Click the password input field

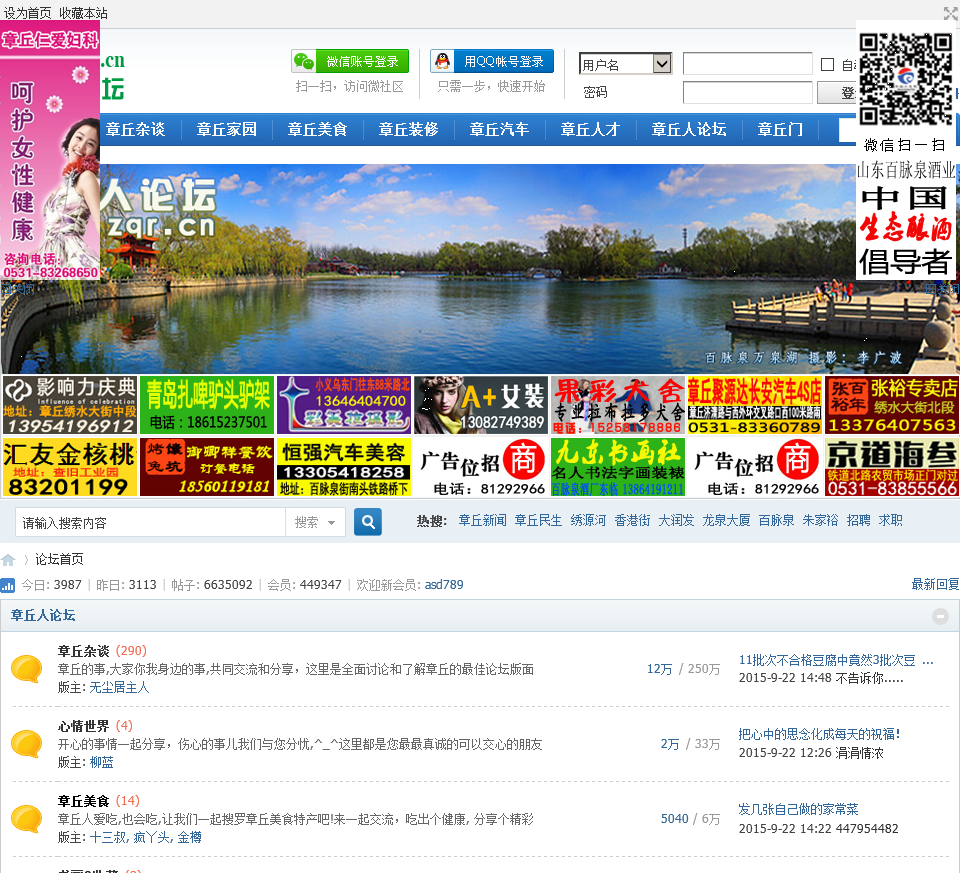[x=748, y=92]
